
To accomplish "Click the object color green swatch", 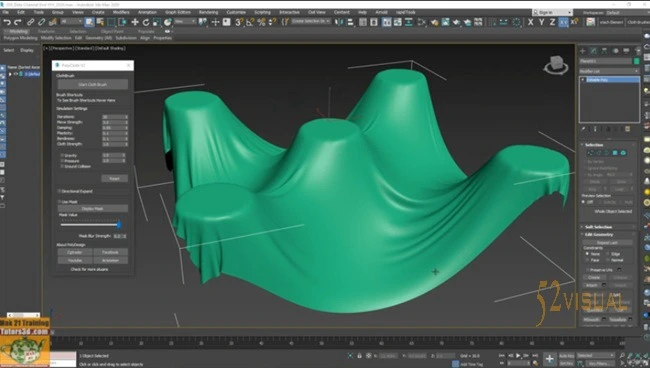I will point(636,61).
